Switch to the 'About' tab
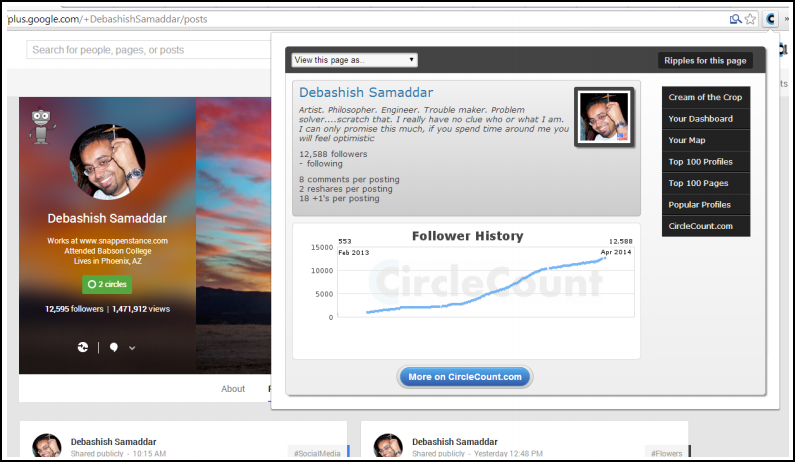The height and width of the screenshot is (462, 795). pos(233,389)
